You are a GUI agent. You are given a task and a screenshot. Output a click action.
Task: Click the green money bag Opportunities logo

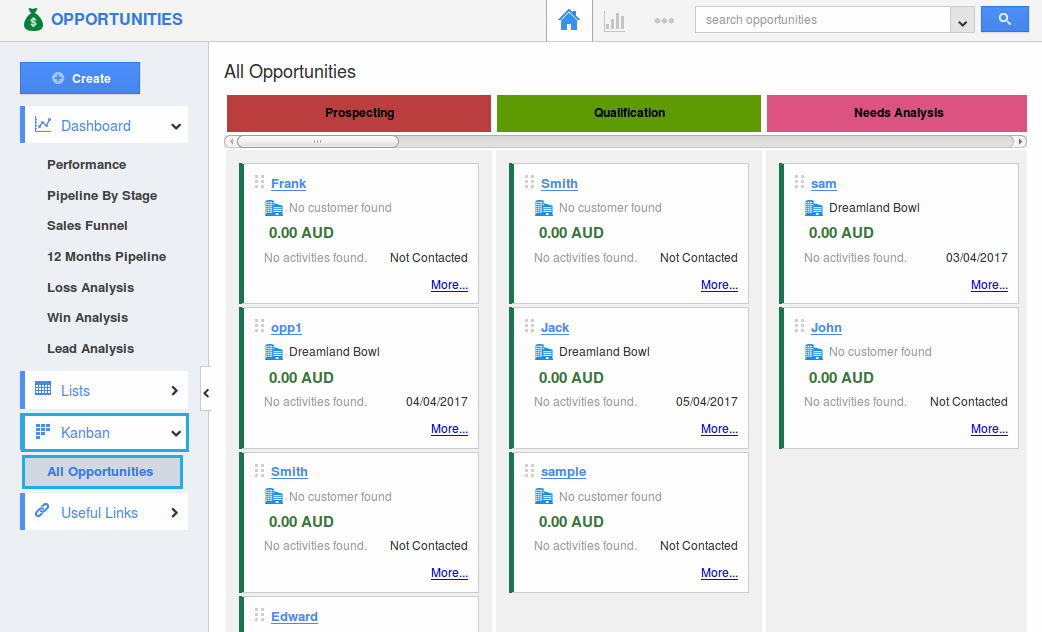pos(34,19)
